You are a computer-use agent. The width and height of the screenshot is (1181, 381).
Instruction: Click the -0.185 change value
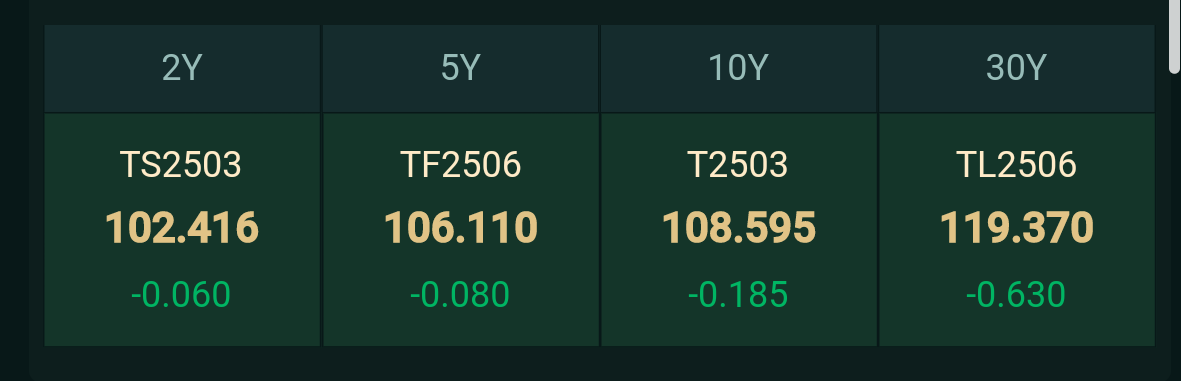pyautogui.click(x=738, y=294)
